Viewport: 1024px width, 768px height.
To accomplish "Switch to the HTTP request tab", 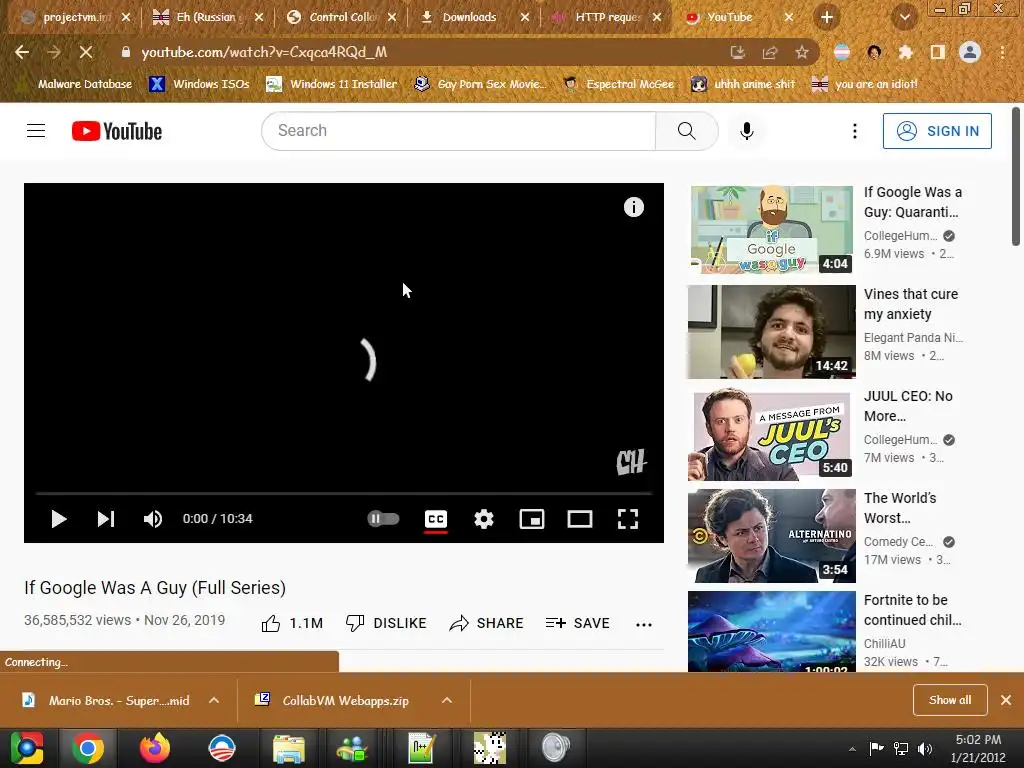I will (607, 17).
